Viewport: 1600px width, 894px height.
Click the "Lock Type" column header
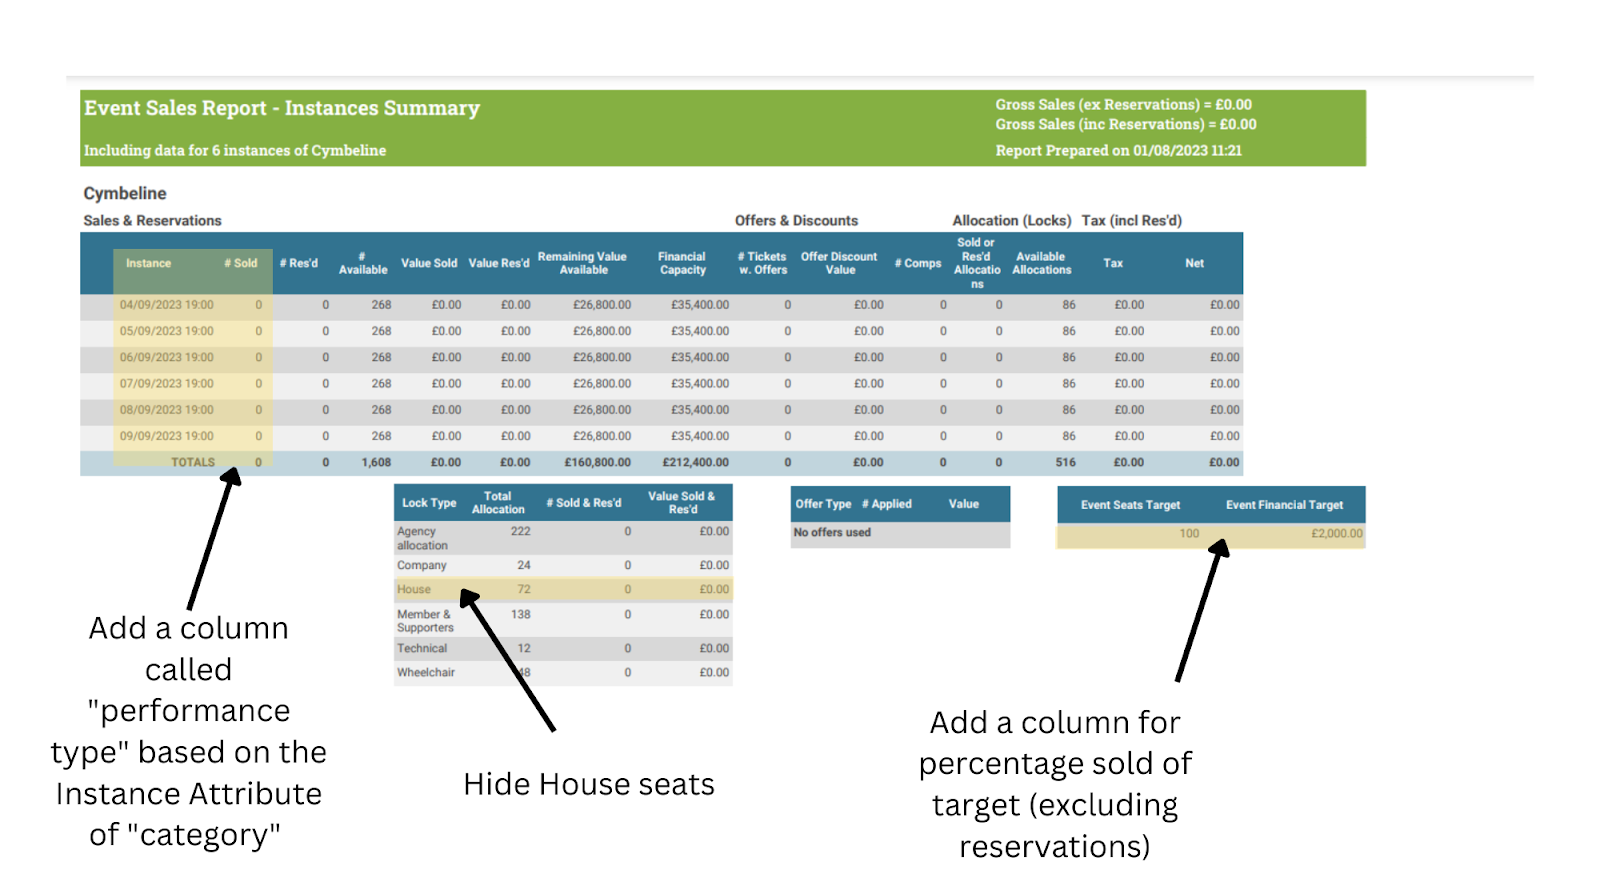(x=429, y=503)
